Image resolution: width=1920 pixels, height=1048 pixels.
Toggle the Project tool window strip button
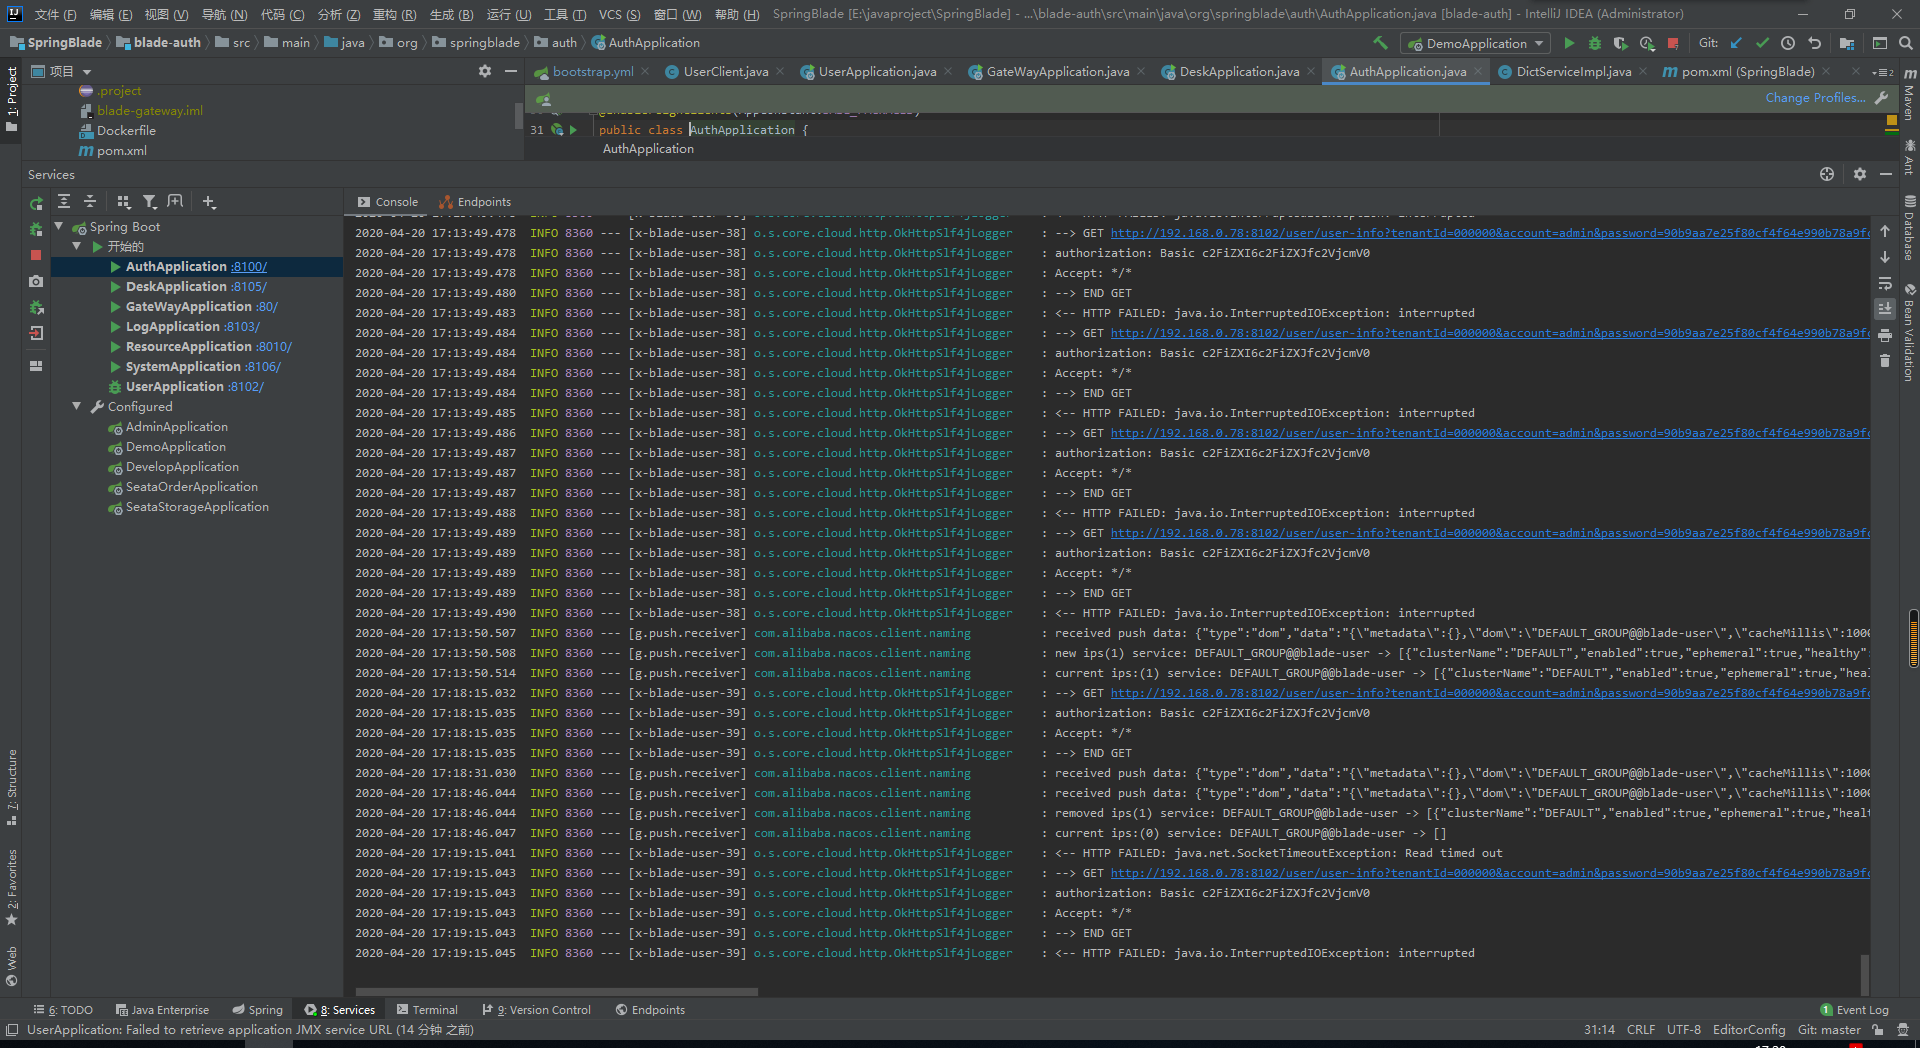tap(11, 99)
